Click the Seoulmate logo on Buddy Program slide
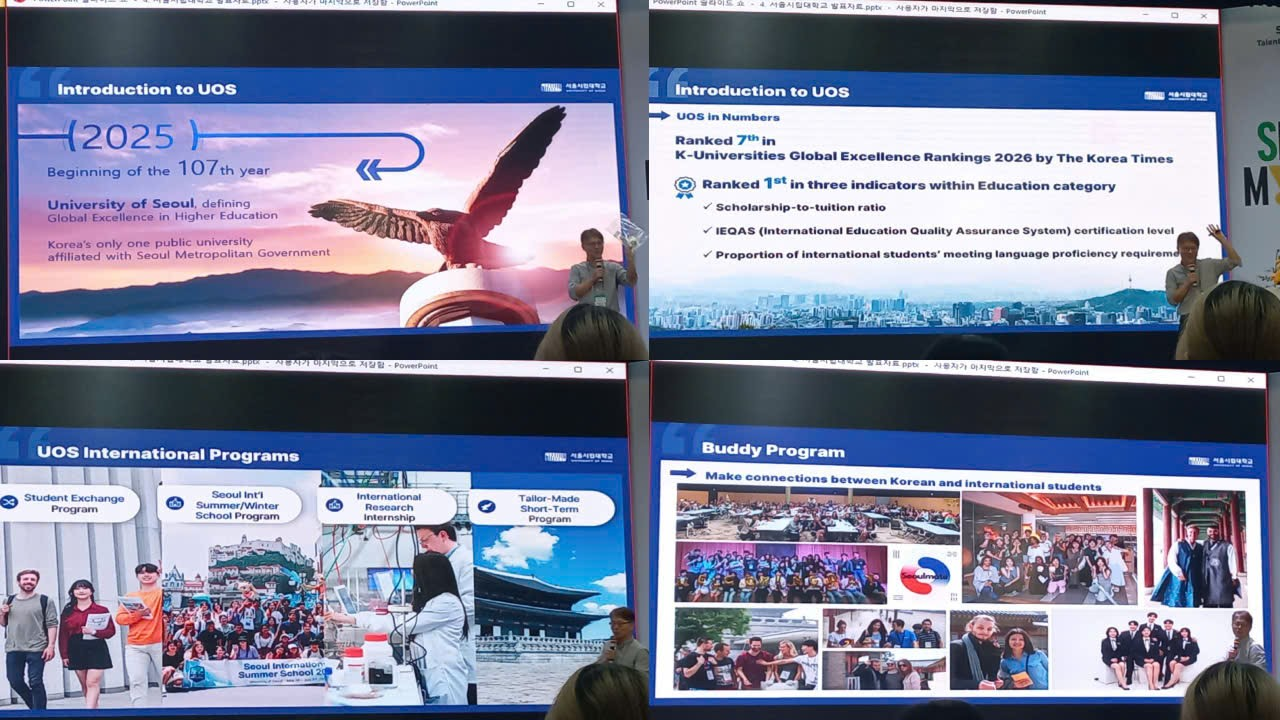The height and width of the screenshot is (720, 1280). tap(924, 575)
